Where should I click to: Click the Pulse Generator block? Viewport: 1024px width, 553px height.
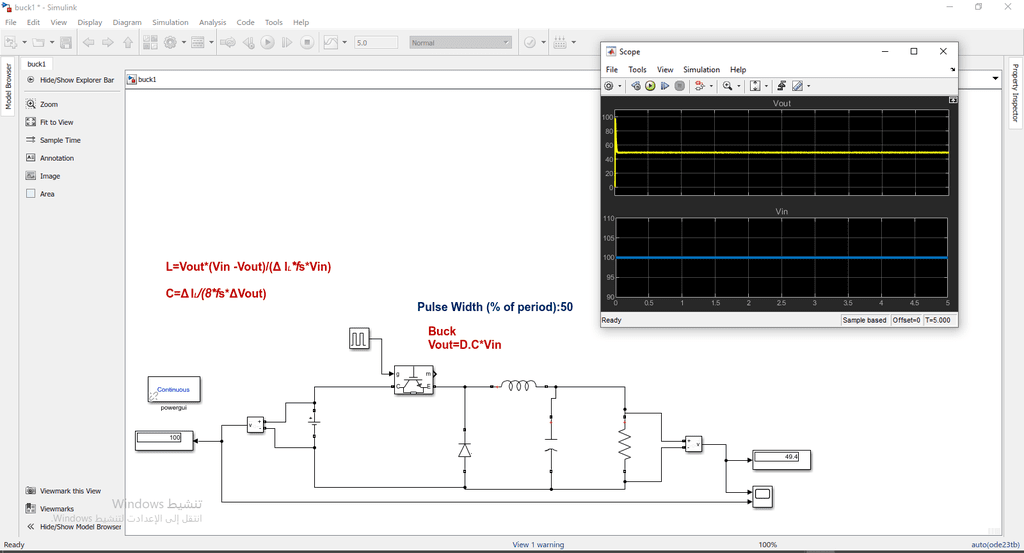[359, 338]
